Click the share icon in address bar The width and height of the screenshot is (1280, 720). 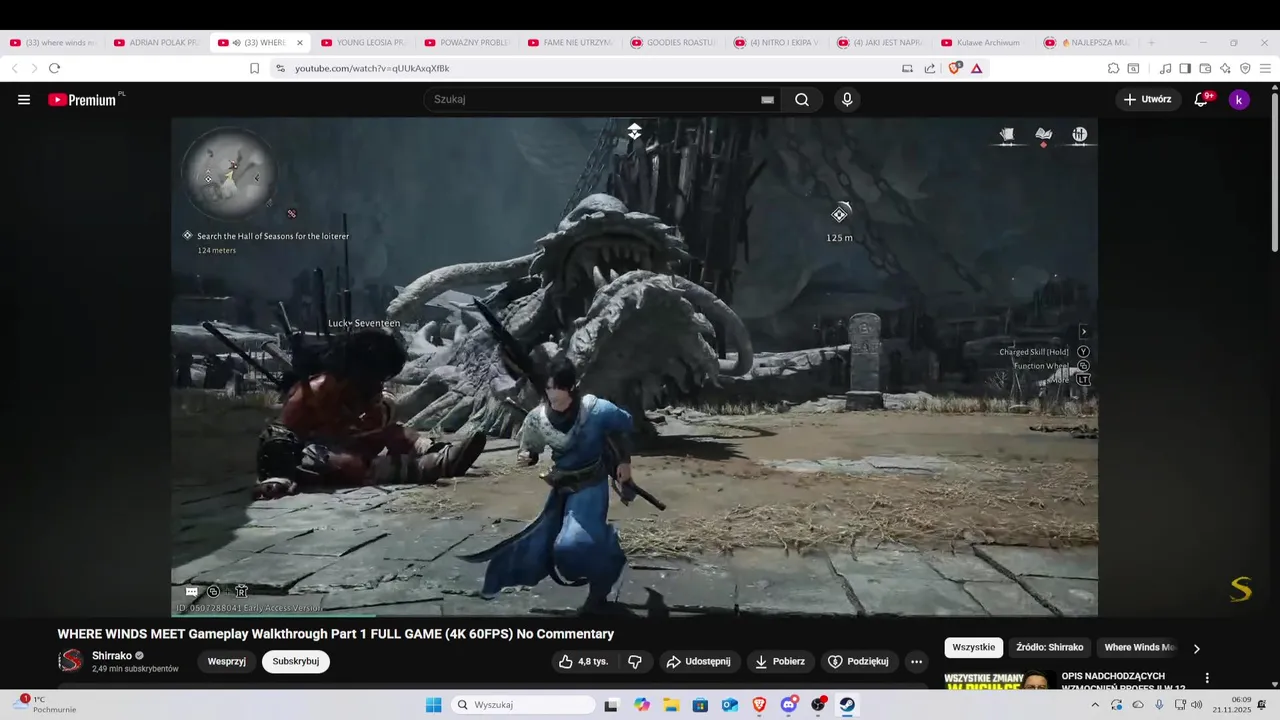click(x=930, y=68)
